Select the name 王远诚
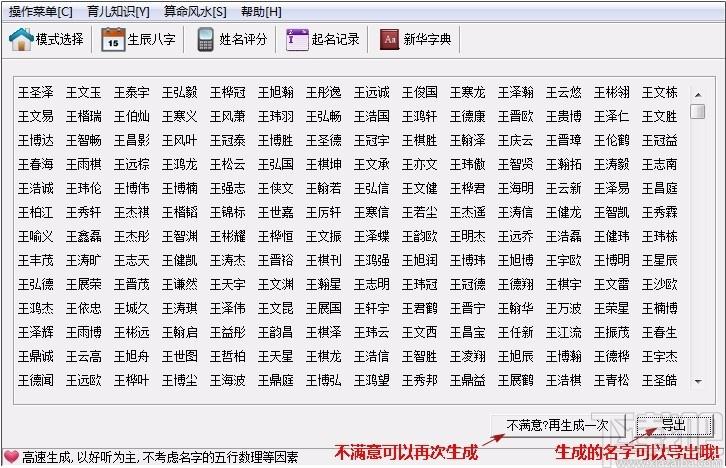Image resolution: width=726 pixels, height=468 pixels. pos(371,92)
